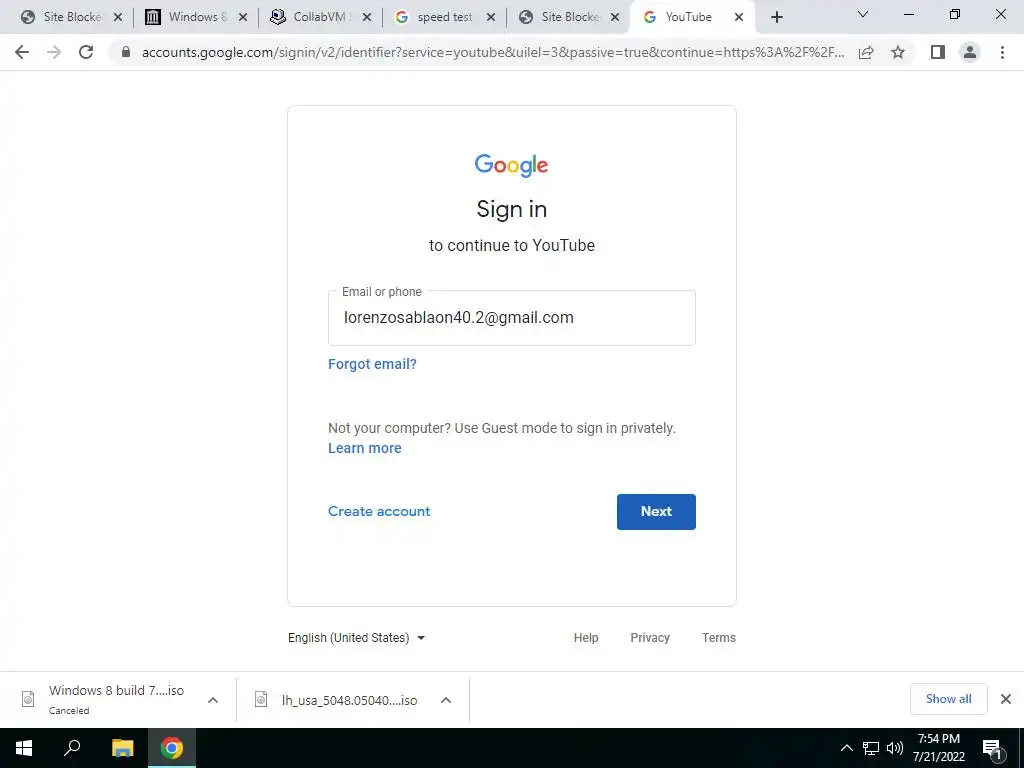Expand the language selector English (United States)
Image resolution: width=1024 pixels, height=768 pixels.
coord(357,637)
